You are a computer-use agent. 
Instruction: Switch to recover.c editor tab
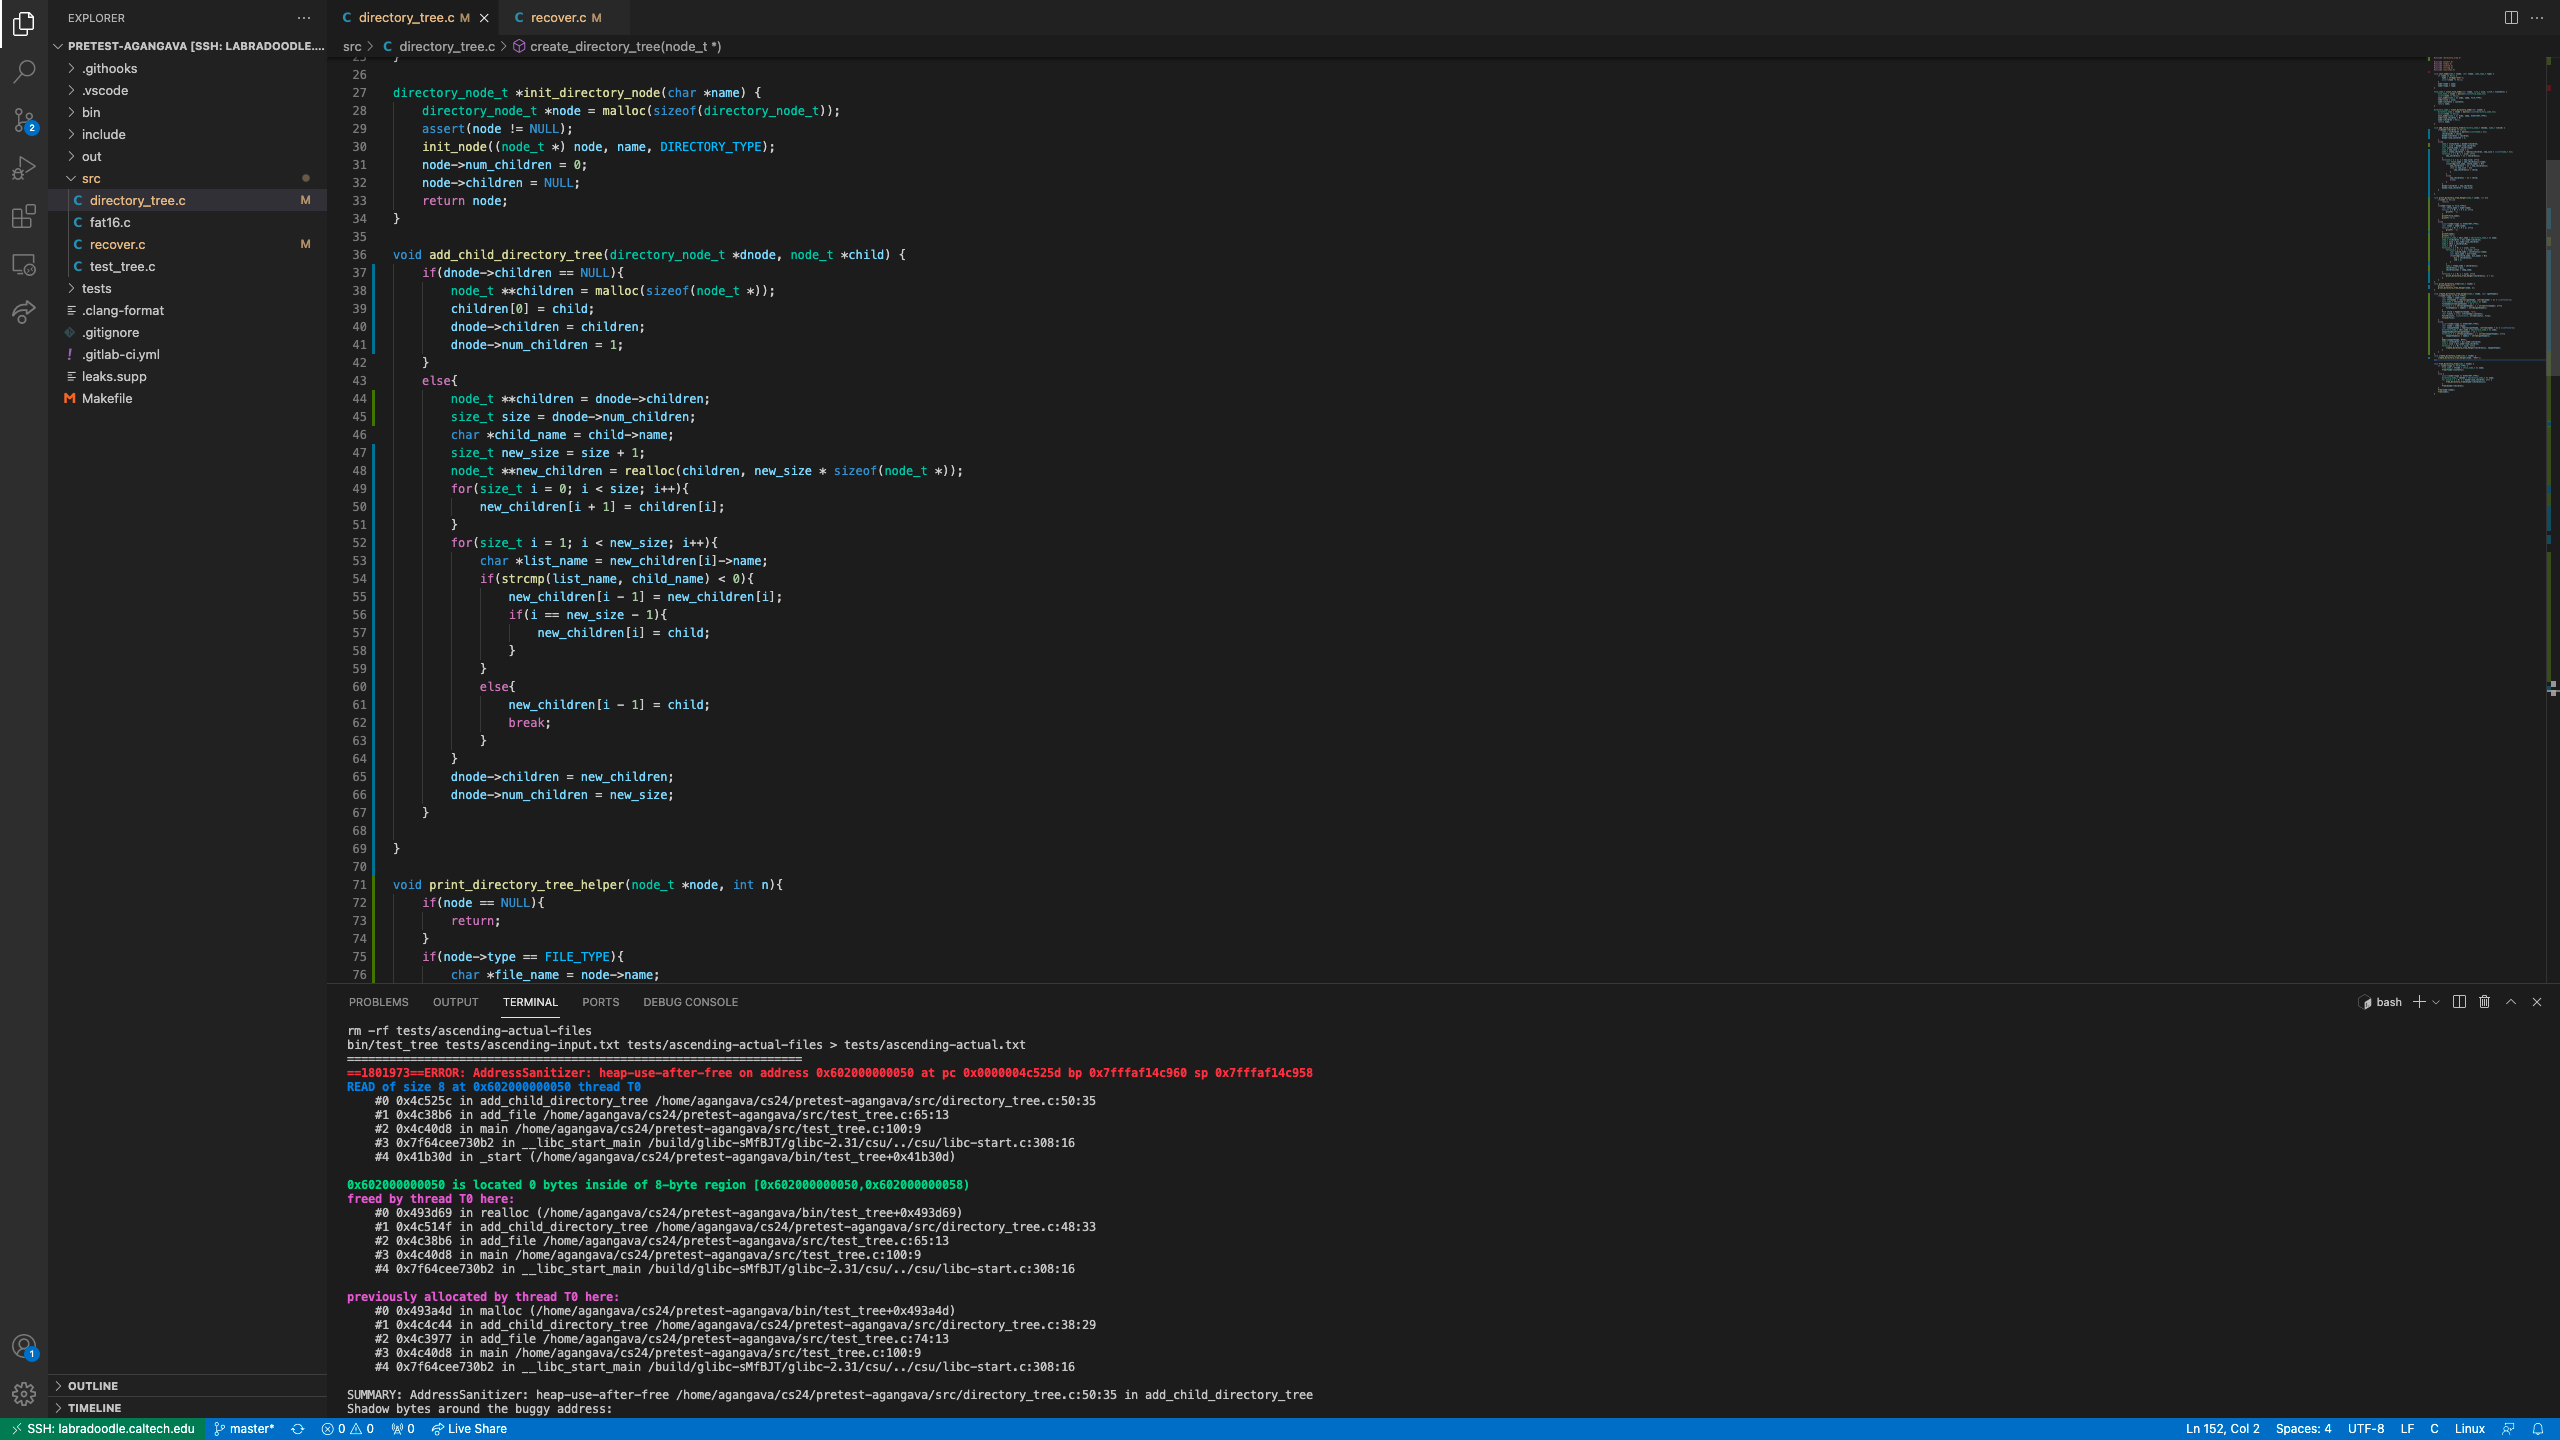pyautogui.click(x=558, y=17)
